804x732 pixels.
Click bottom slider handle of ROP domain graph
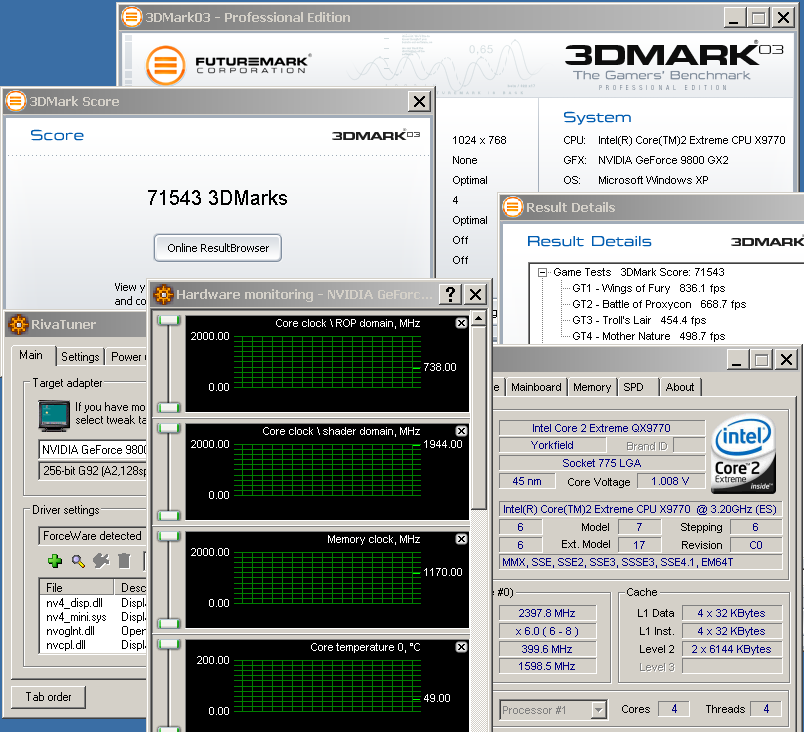coord(169,408)
